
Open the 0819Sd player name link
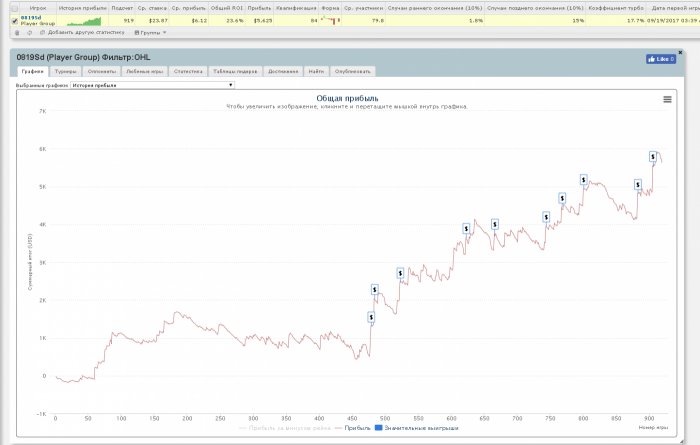[30, 16]
